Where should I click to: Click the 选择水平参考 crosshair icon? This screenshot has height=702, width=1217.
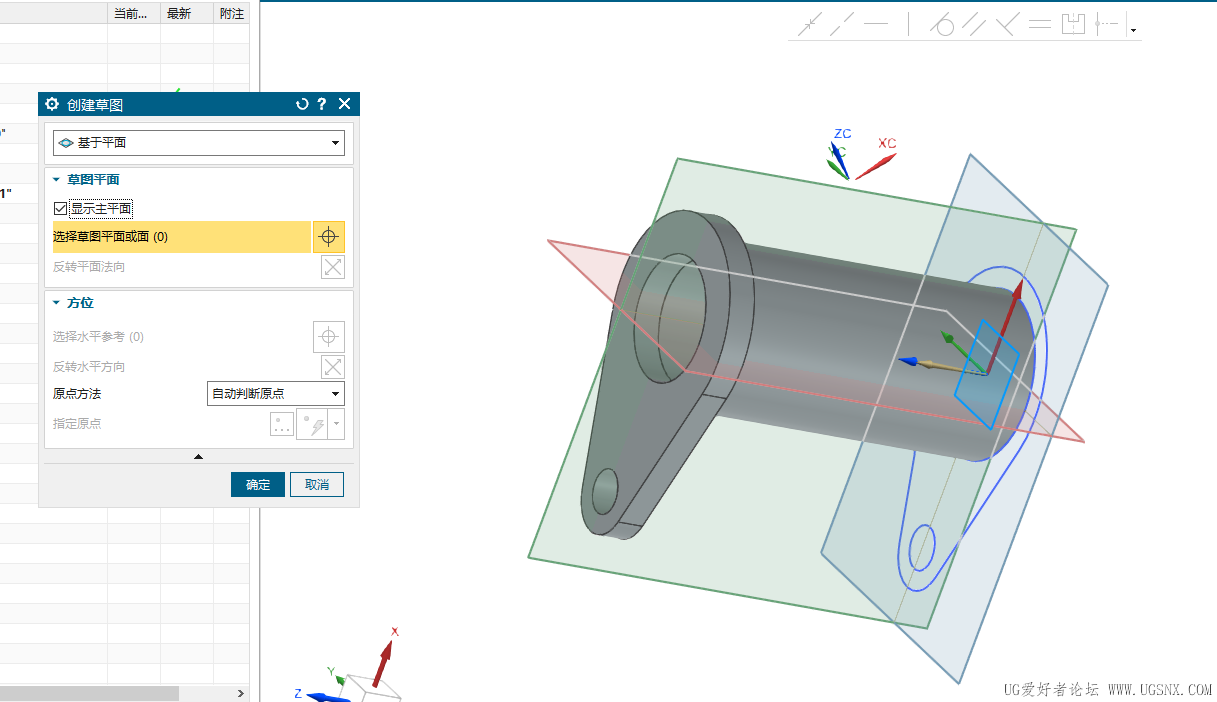329,337
